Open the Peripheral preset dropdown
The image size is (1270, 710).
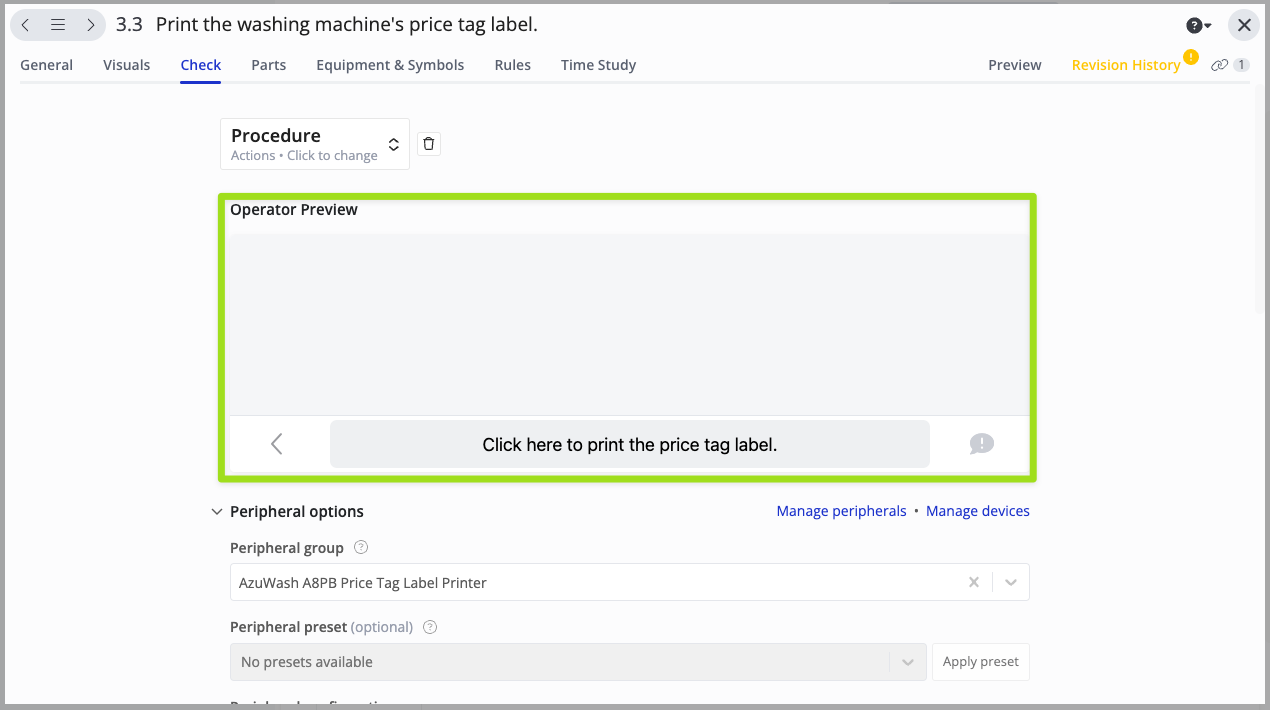907,662
